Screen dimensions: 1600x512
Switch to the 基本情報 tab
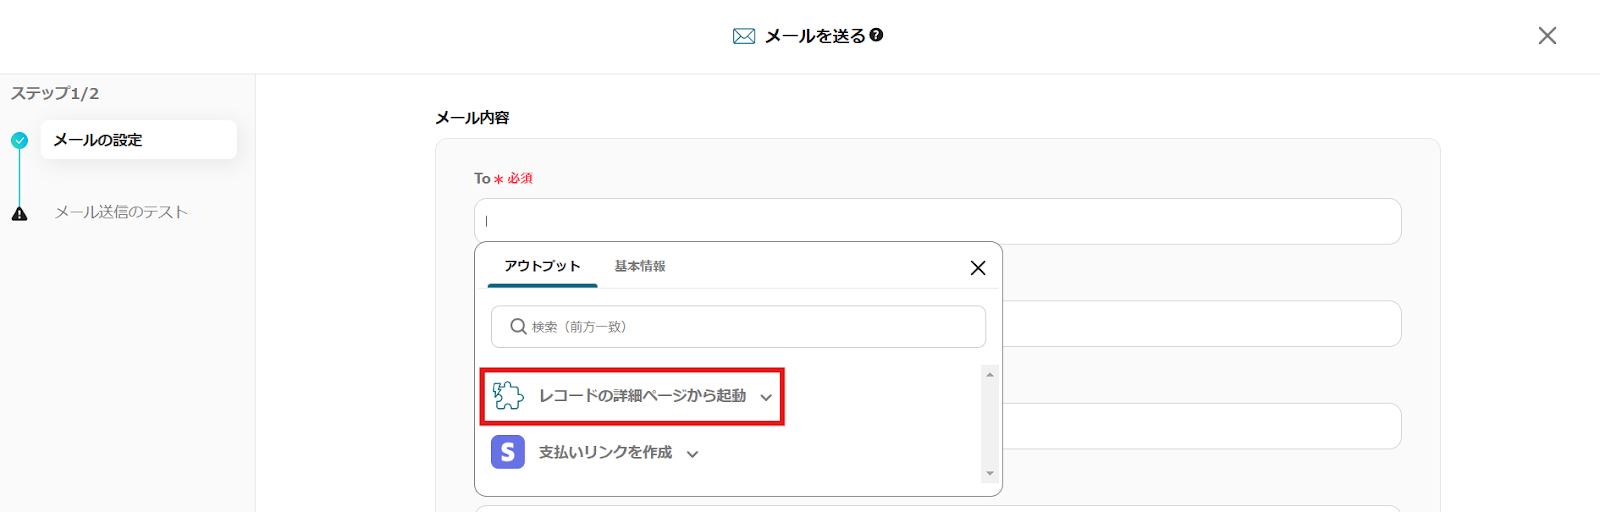[640, 266]
